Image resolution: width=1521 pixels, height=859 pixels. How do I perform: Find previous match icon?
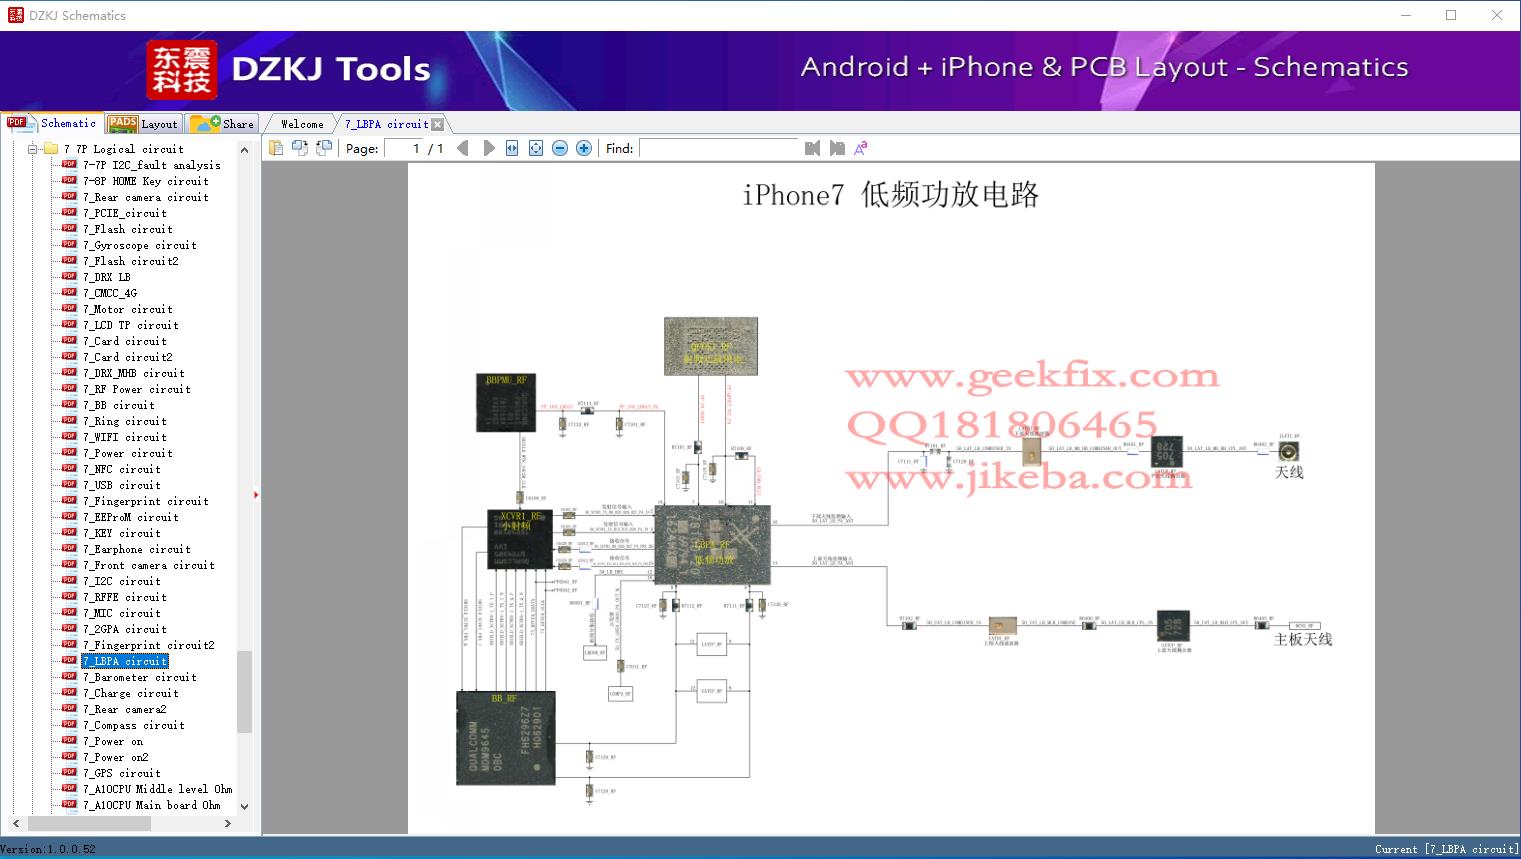click(x=812, y=148)
